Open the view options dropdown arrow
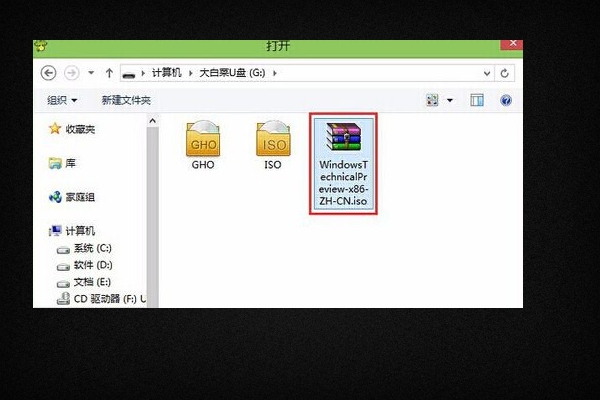 450,101
